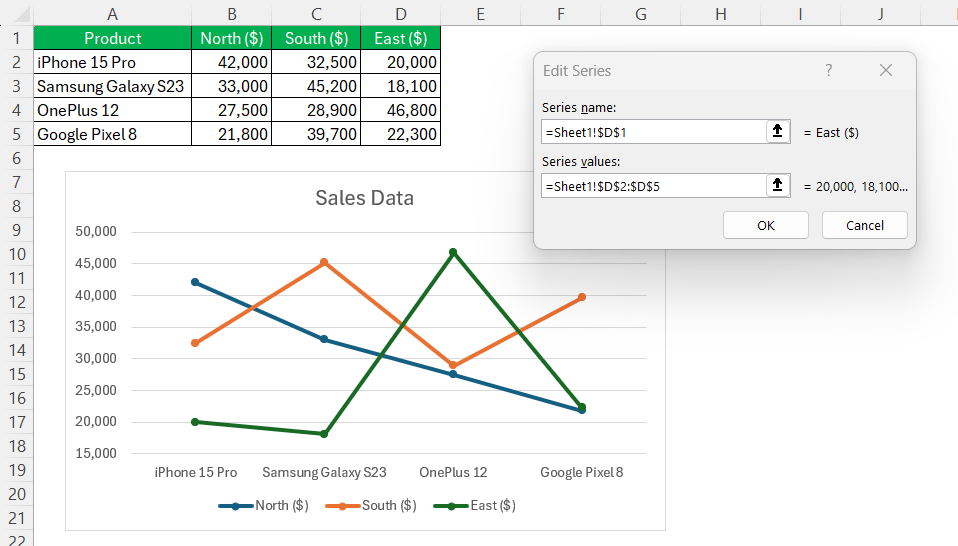Image resolution: width=958 pixels, height=546 pixels.
Task: Select the iPhone 15 Pro cell
Action: [x=112, y=62]
